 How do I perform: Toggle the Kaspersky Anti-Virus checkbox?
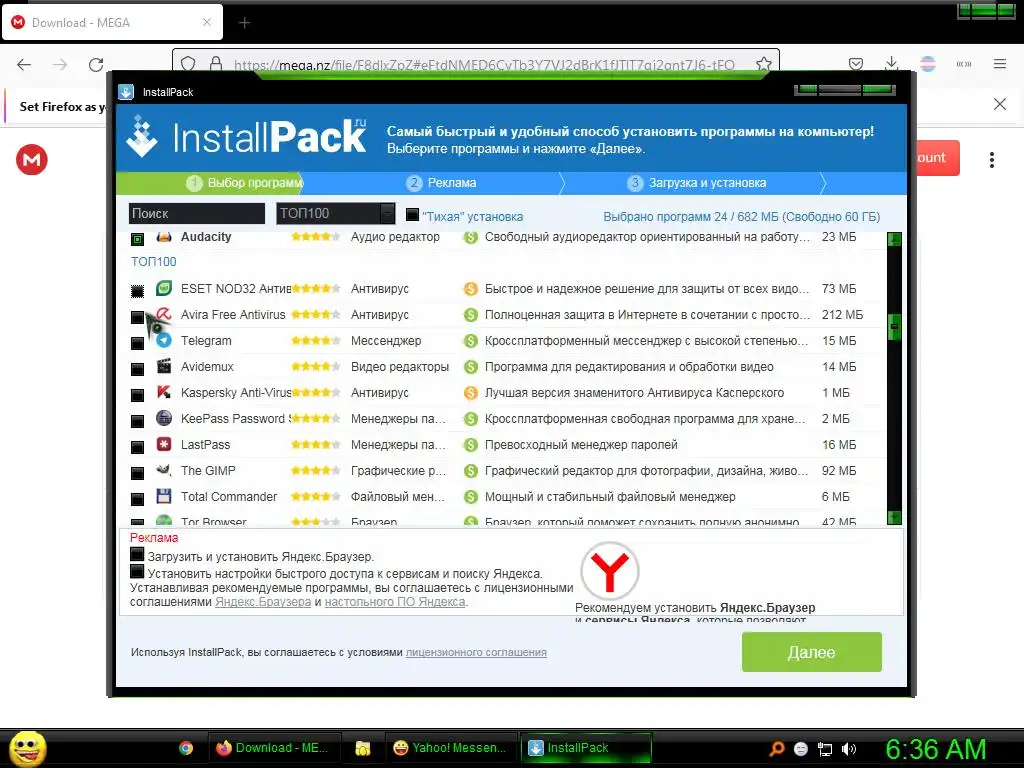(137, 395)
